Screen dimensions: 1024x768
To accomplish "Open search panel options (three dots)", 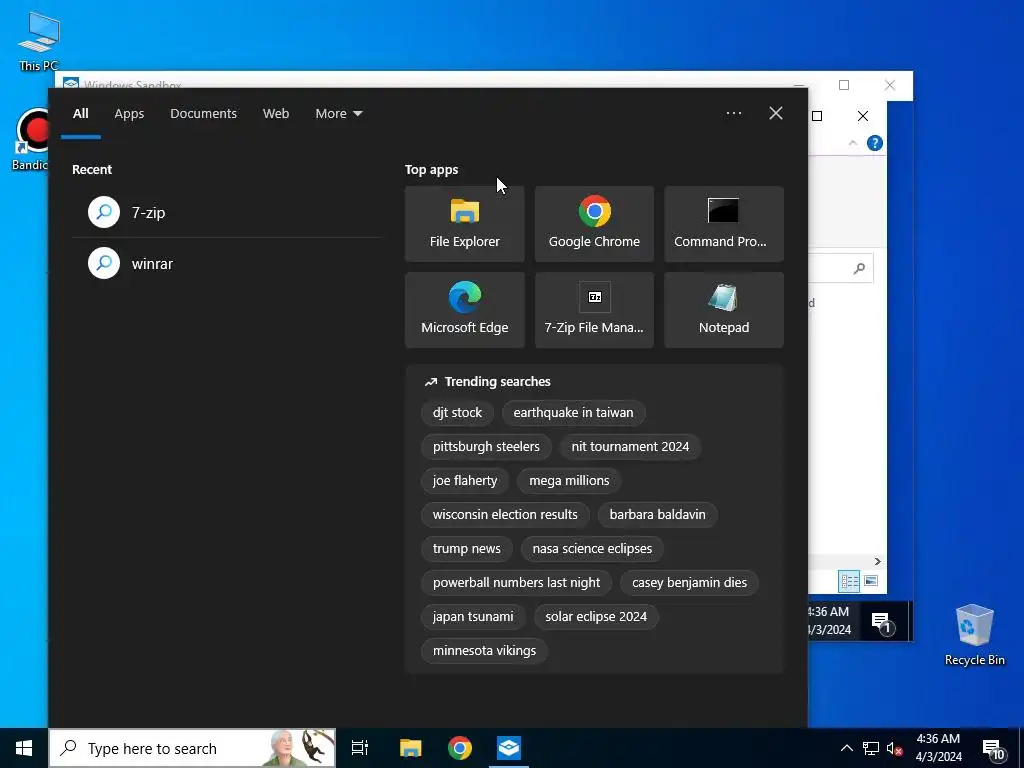I will coord(733,113).
